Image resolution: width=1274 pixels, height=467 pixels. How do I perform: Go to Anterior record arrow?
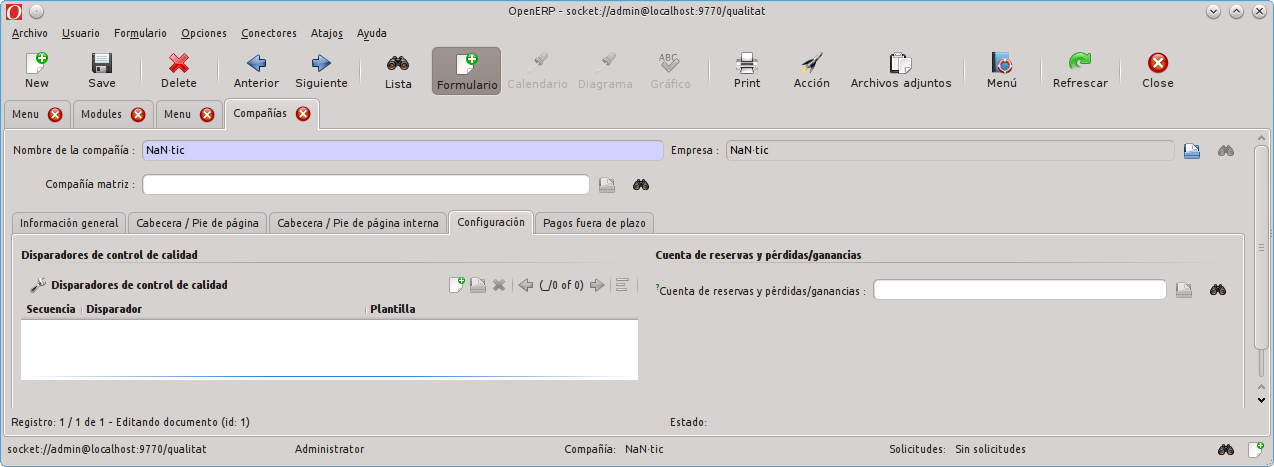(x=256, y=63)
